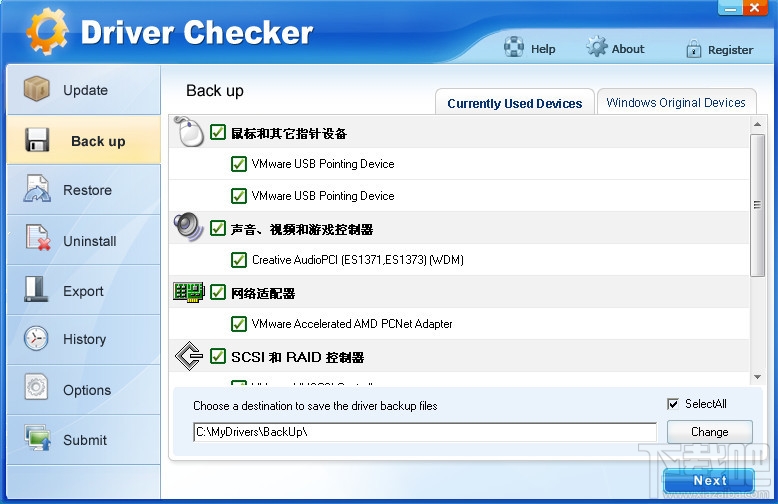Screen dimensions: 778x504
Task: Open the Export section
Action: (x=83, y=290)
